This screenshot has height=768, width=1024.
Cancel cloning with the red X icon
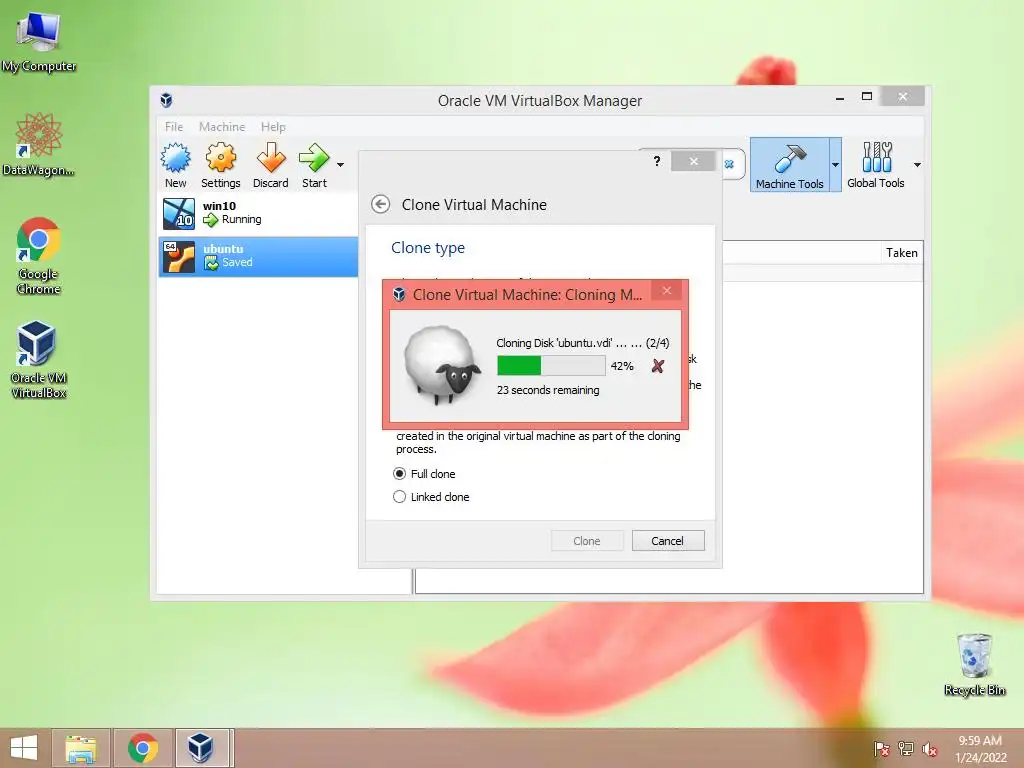[658, 366]
